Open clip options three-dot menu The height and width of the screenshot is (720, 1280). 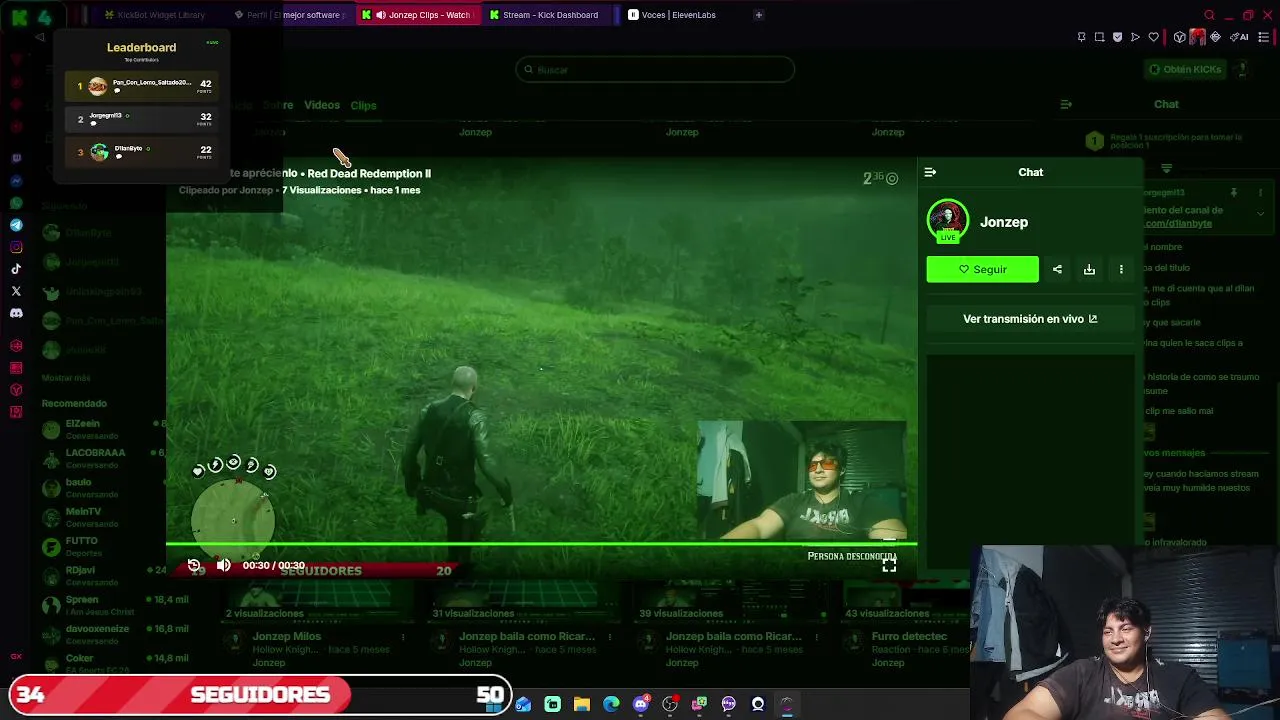point(1121,269)
